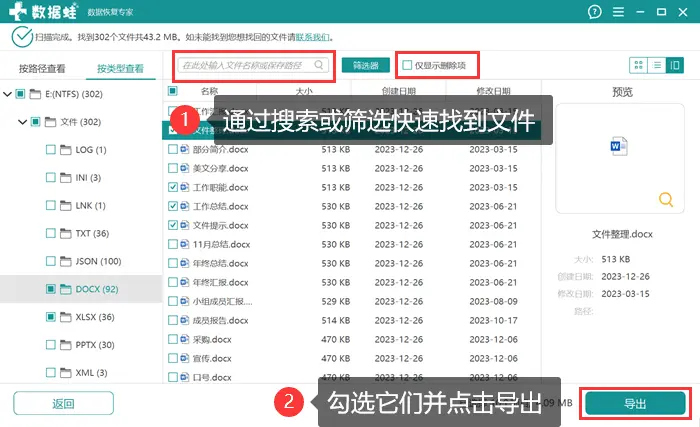Tick the TXT (36) category checkbox

[x=51, y=233]
